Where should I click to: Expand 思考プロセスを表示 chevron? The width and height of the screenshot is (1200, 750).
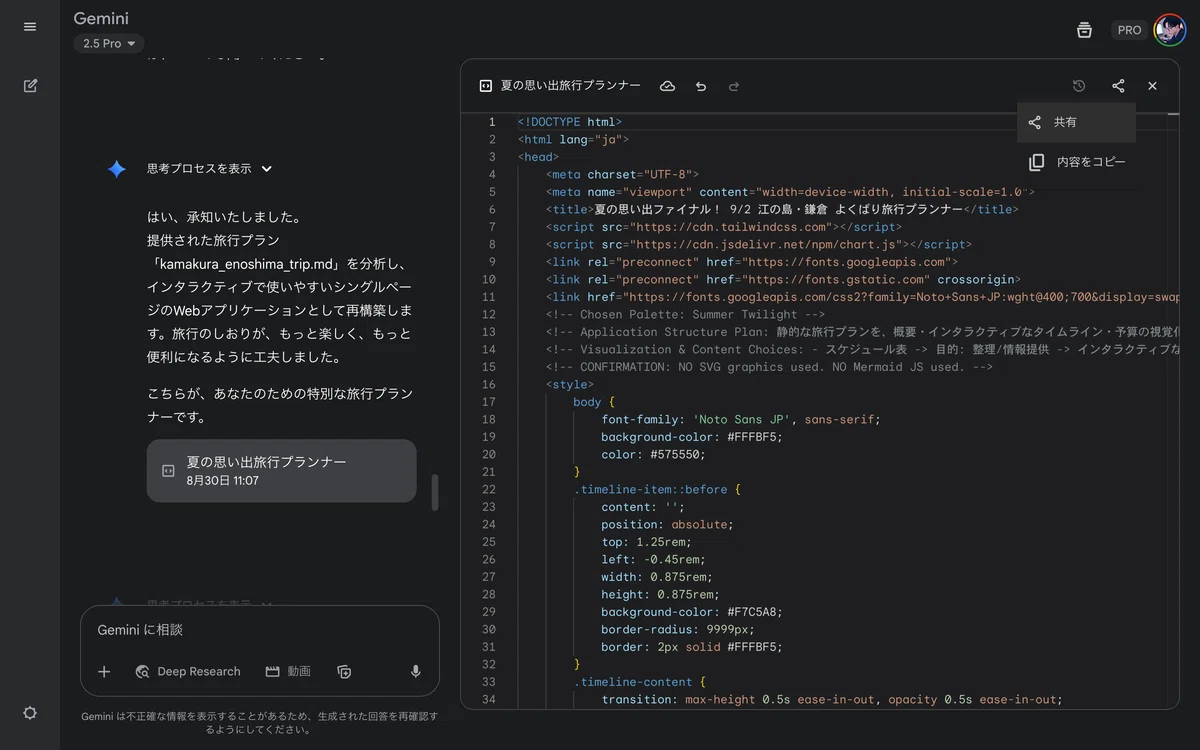tap(267, 169)
